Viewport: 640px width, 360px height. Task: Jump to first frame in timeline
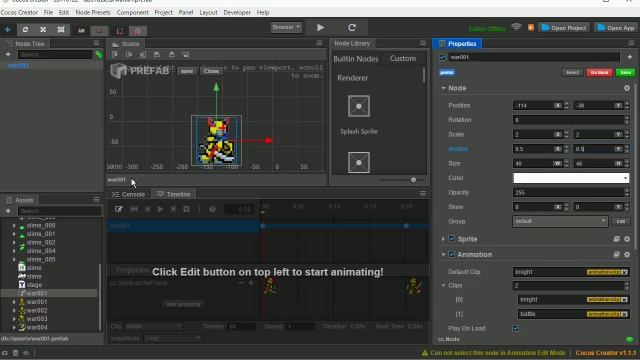[x=134, y=209]
